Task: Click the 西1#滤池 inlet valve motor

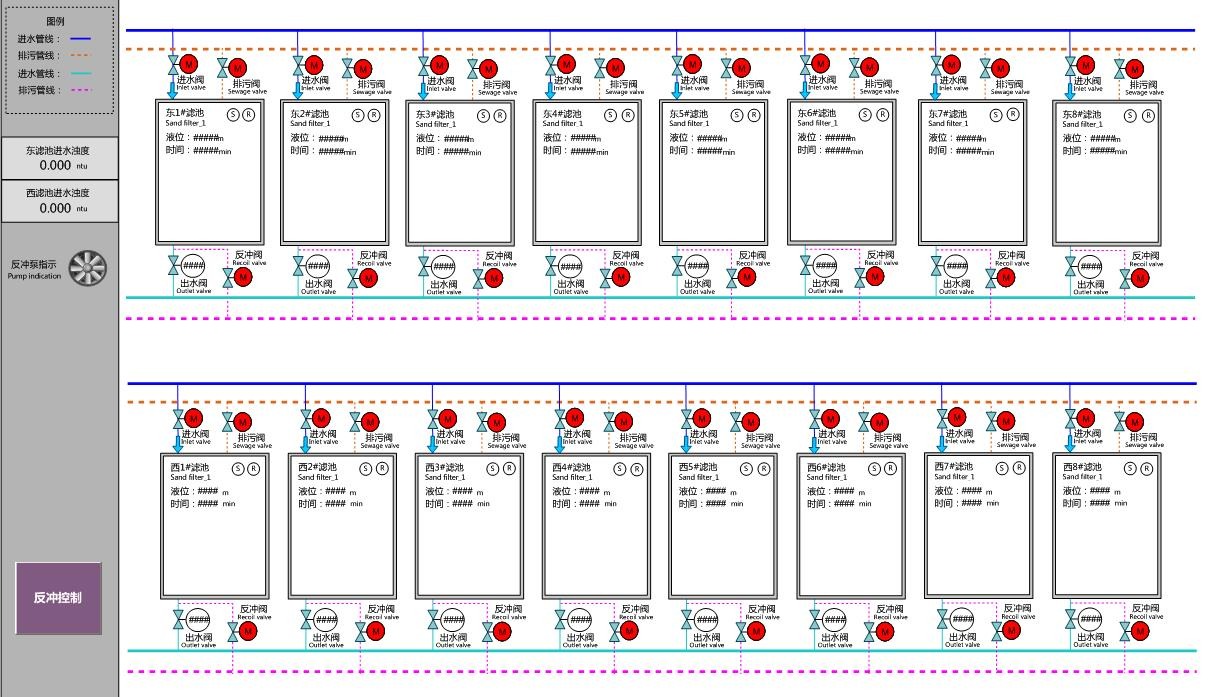Action: (194, 418)
